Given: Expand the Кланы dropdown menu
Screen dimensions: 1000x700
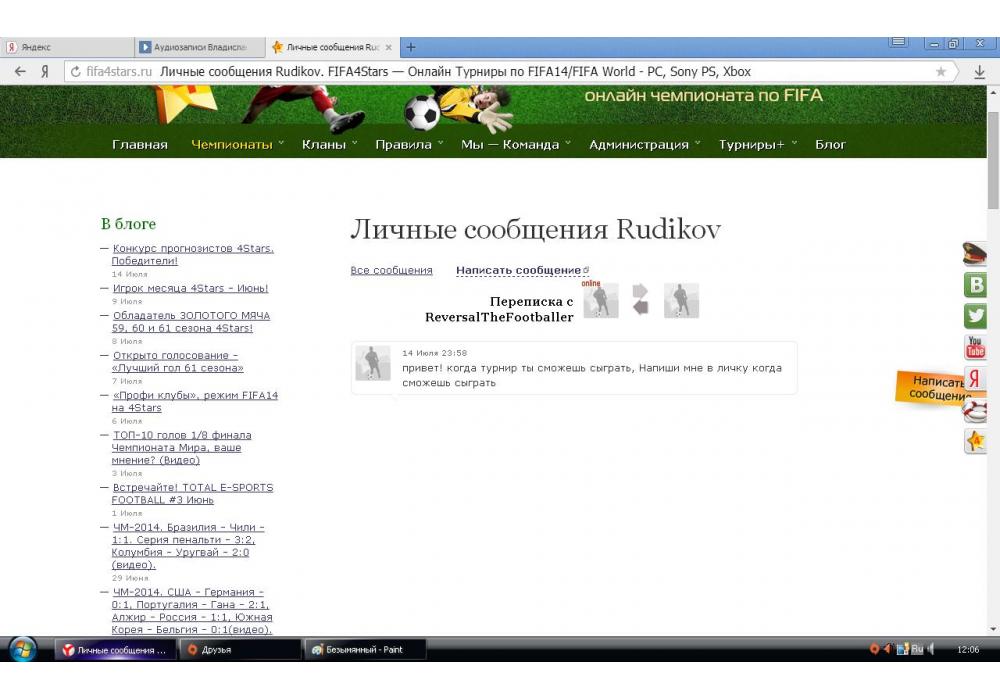Looking at the screenshot, I should (x=329, y=144).
